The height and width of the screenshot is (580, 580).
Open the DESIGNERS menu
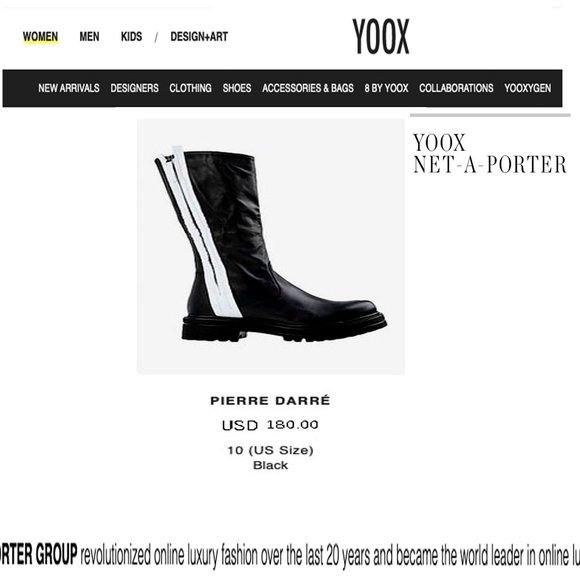134,88
